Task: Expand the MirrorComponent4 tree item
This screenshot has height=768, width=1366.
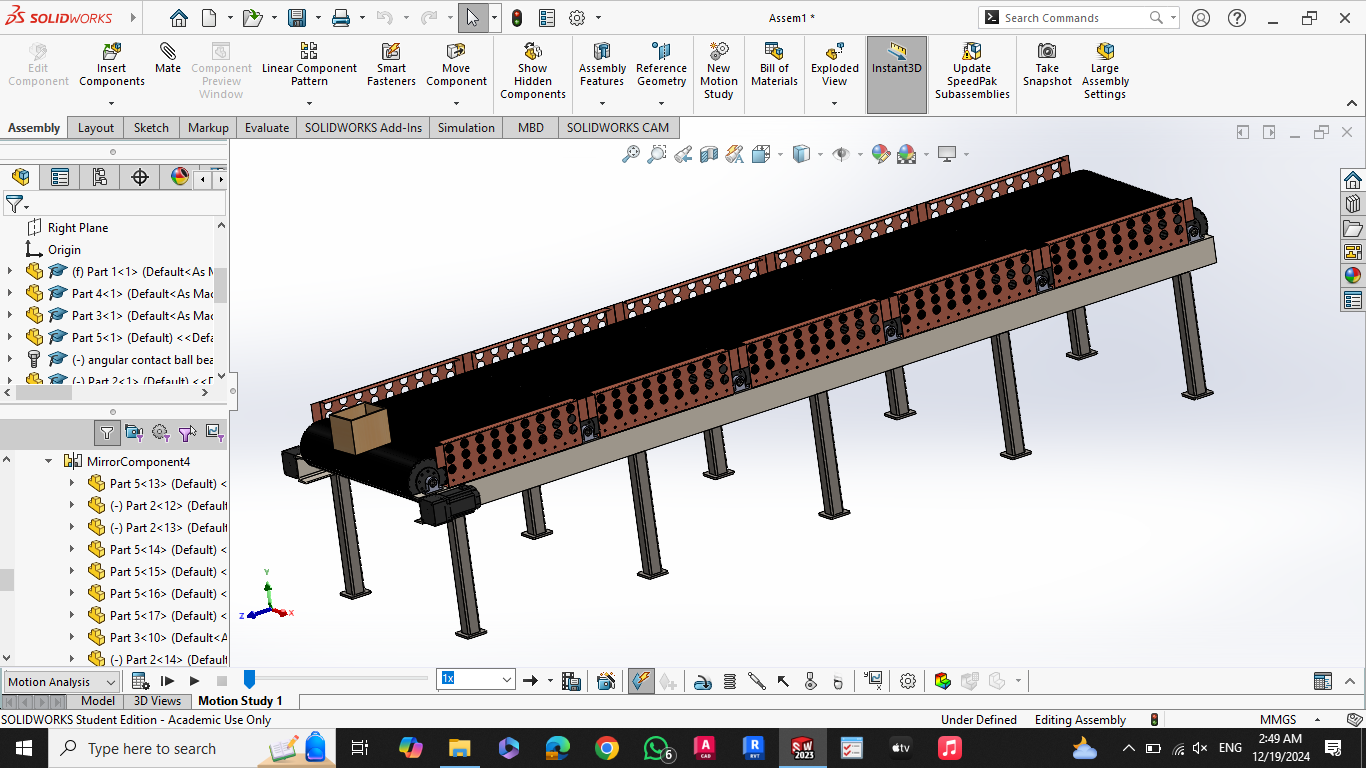Action: (x=47, y=461)
